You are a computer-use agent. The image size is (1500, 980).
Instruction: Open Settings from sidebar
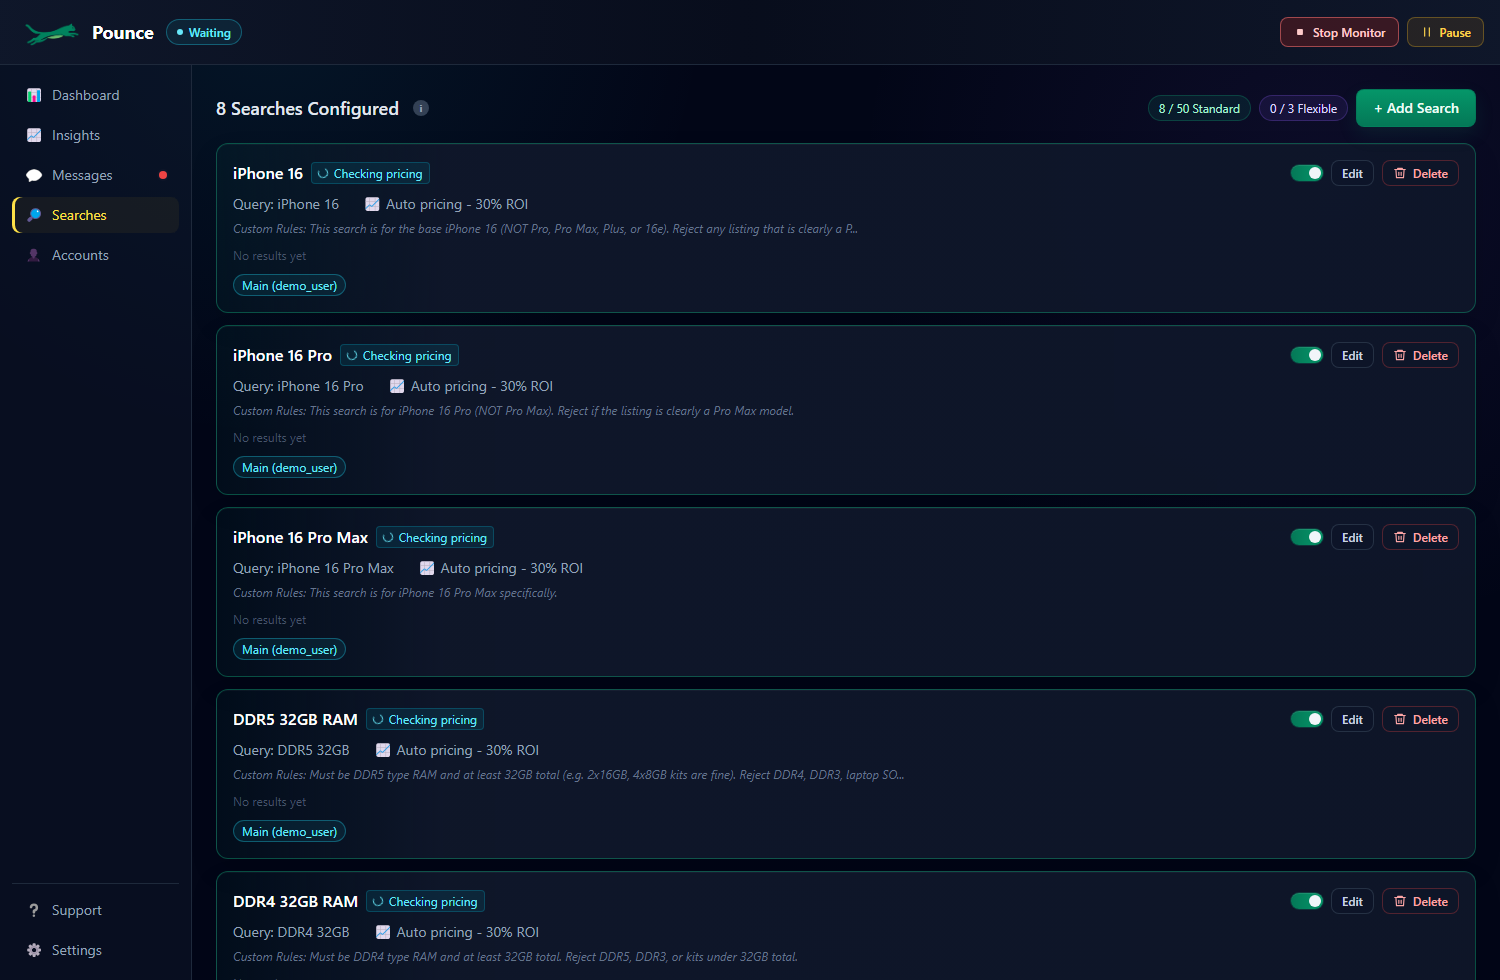pos(95,950)
